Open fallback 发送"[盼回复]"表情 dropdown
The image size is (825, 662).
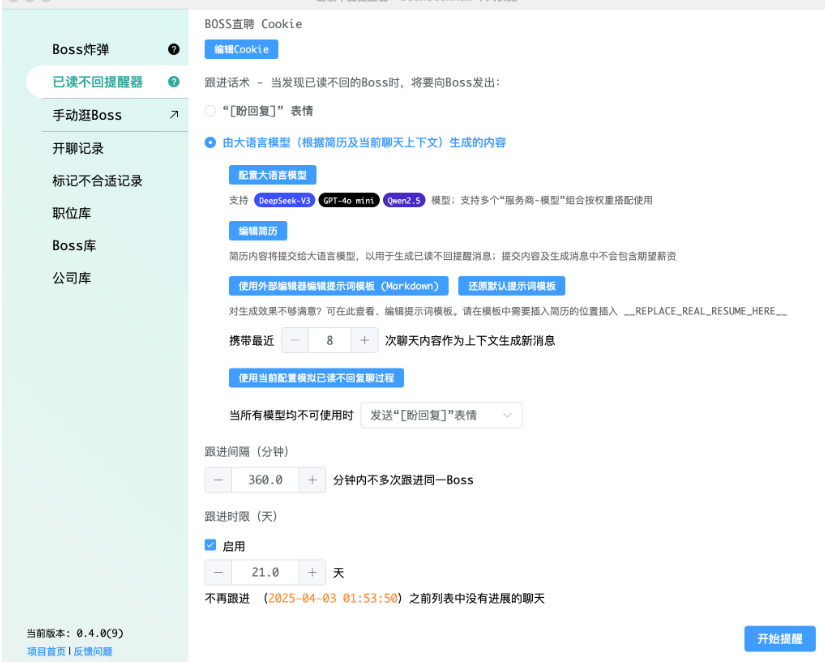pos(441,415)
